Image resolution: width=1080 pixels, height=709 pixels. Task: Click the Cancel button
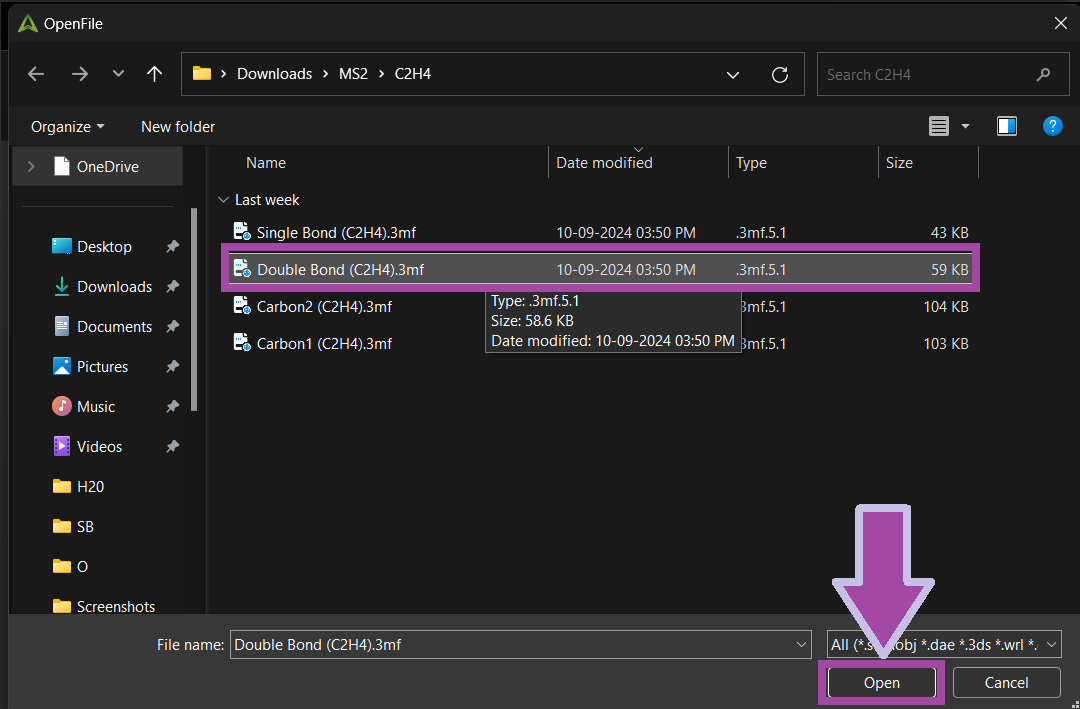pyautogui.click(x=1006, y=683)
